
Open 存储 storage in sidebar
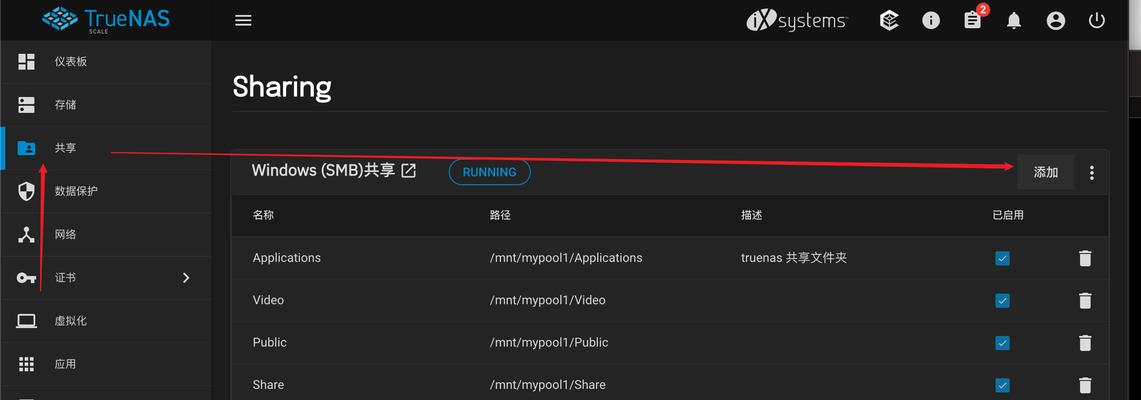tap(106, 105)
